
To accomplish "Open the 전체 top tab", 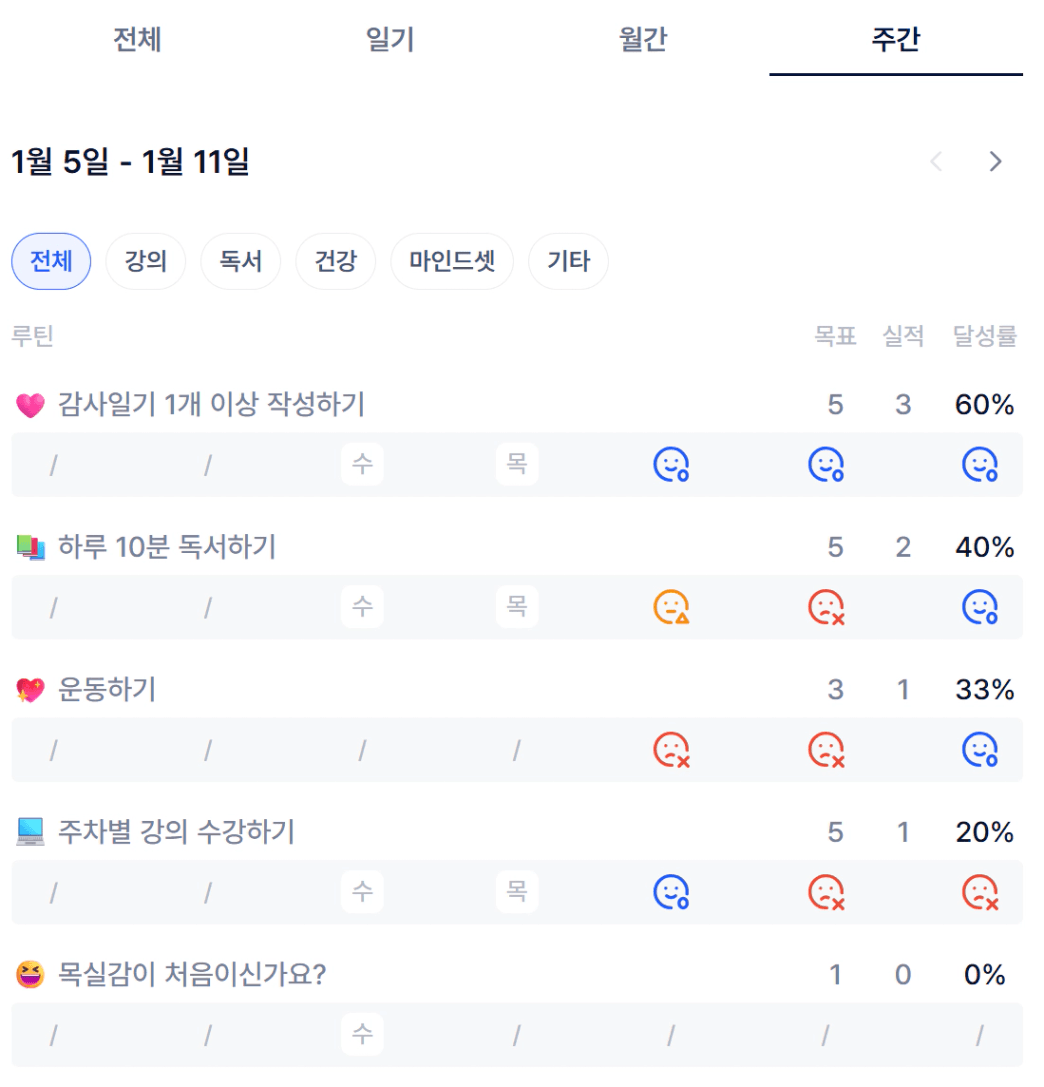I will (137, 40).
